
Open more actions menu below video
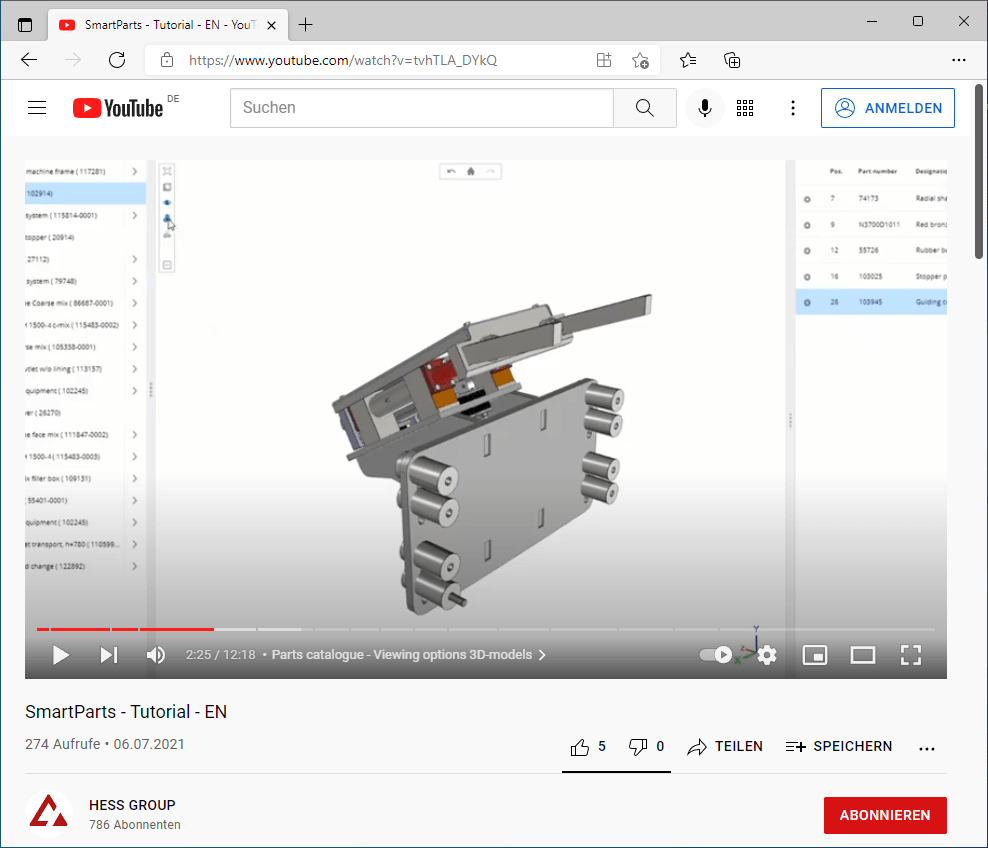pyautogui.click(x=927, y=748)
